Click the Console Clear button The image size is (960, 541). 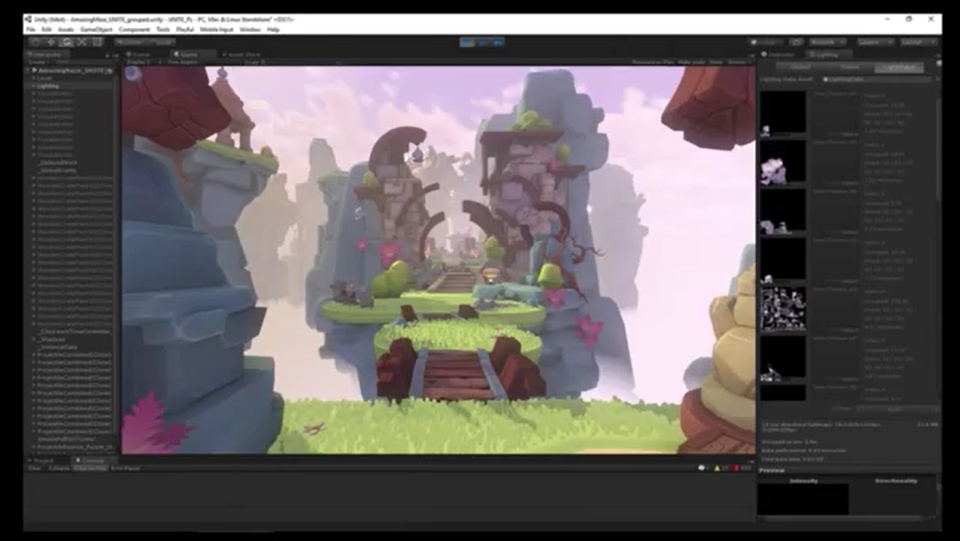[34, 468]
